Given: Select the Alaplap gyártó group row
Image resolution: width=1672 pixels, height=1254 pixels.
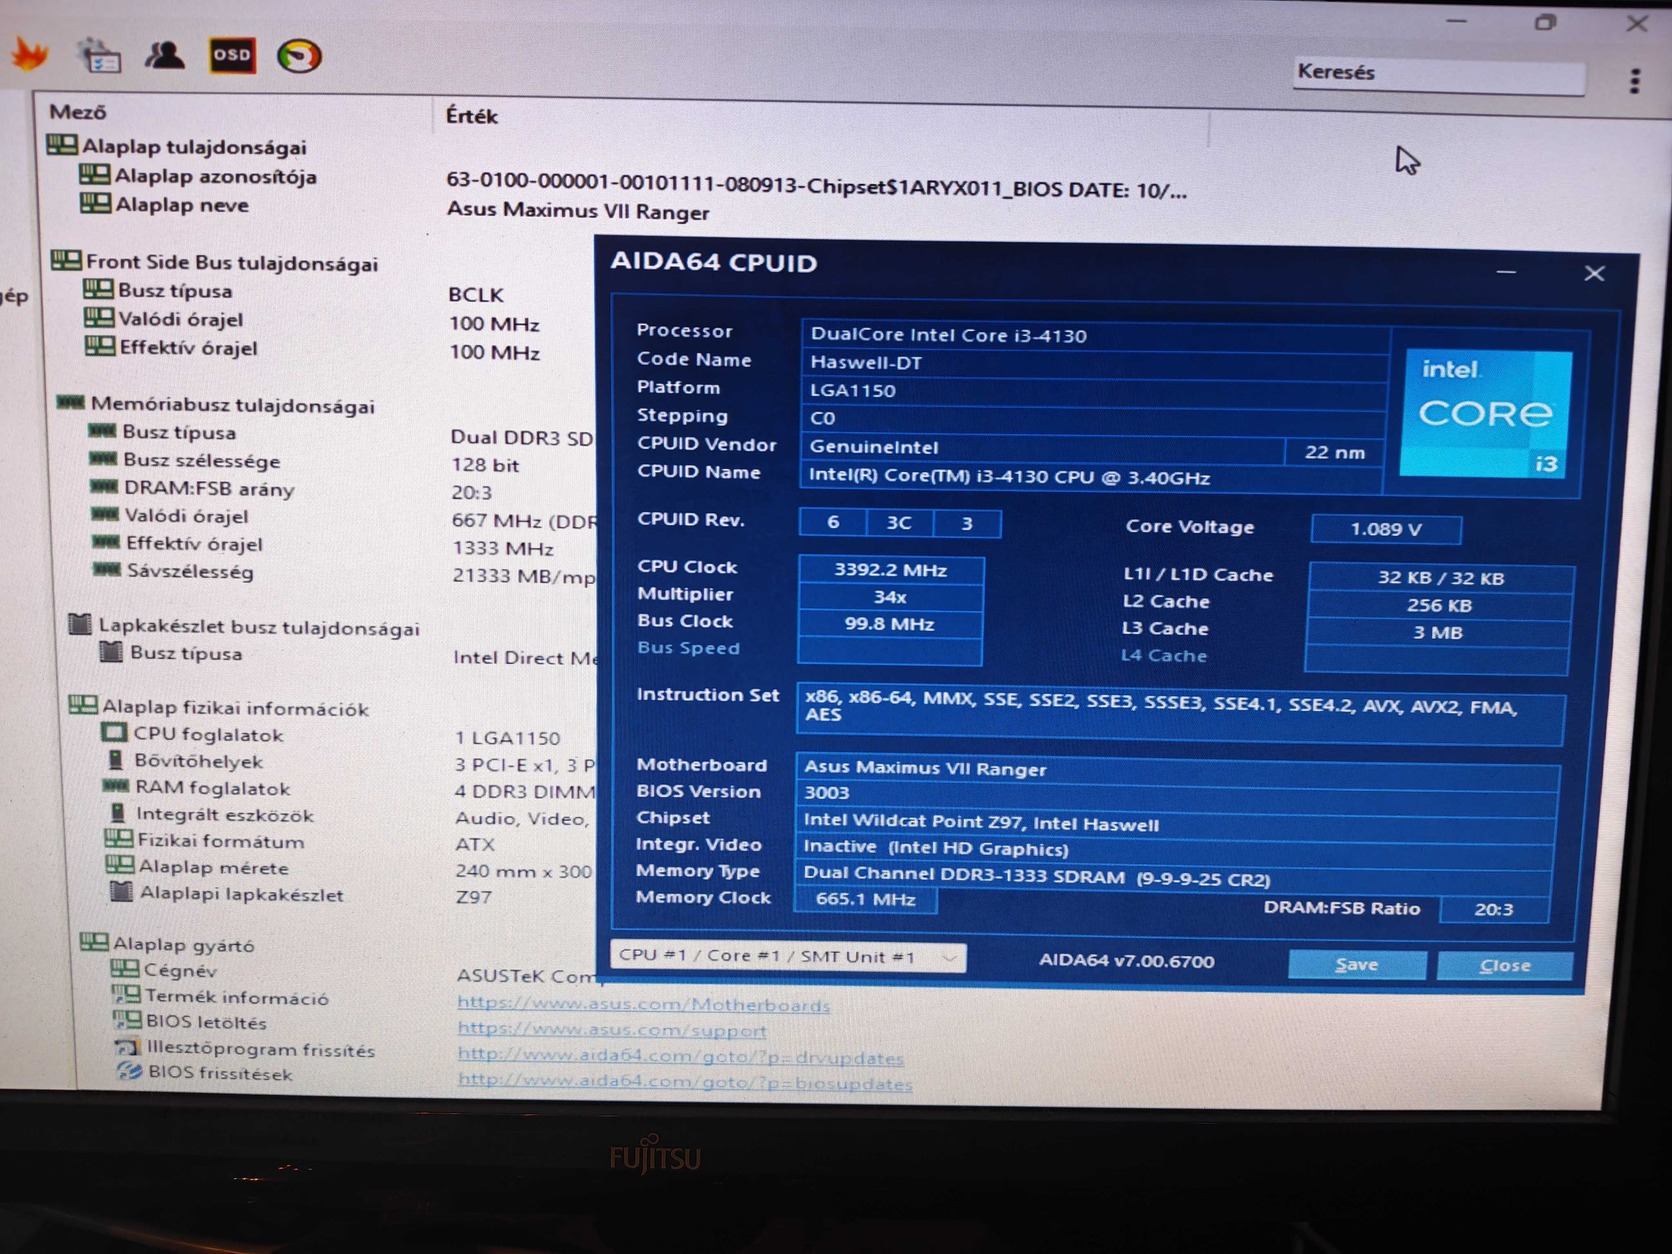Looking at the screenshot, I should tap(168, 944).
